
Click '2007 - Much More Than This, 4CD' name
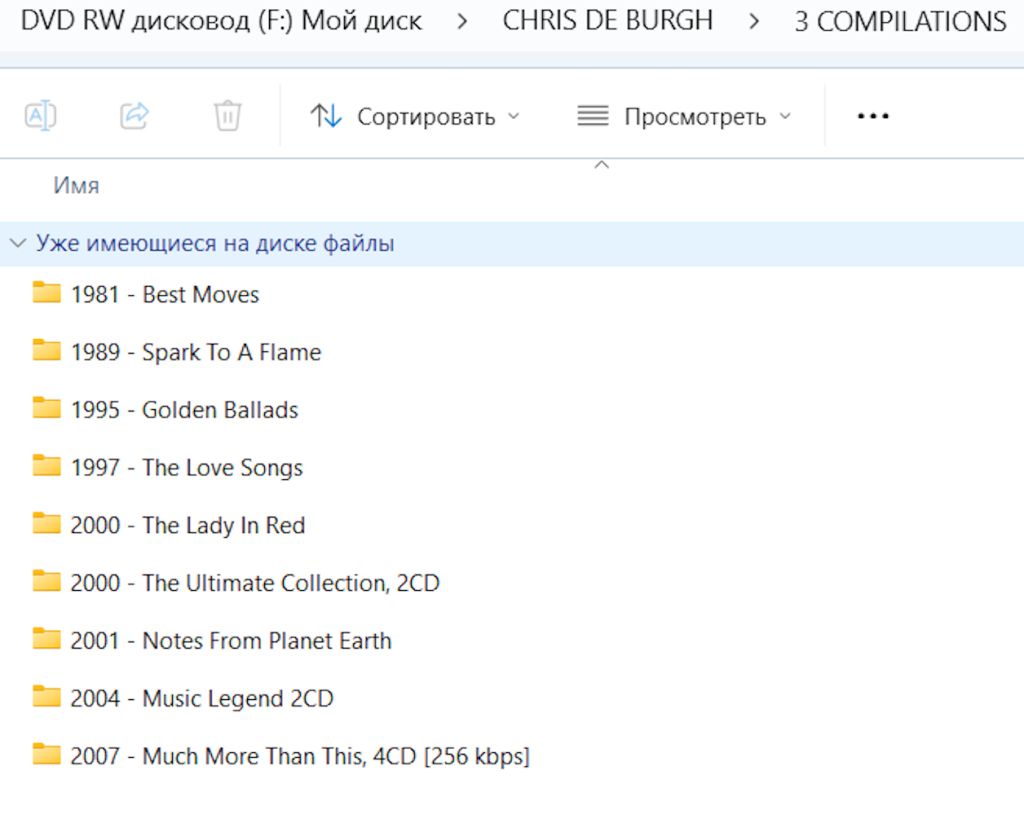[300, 756]
